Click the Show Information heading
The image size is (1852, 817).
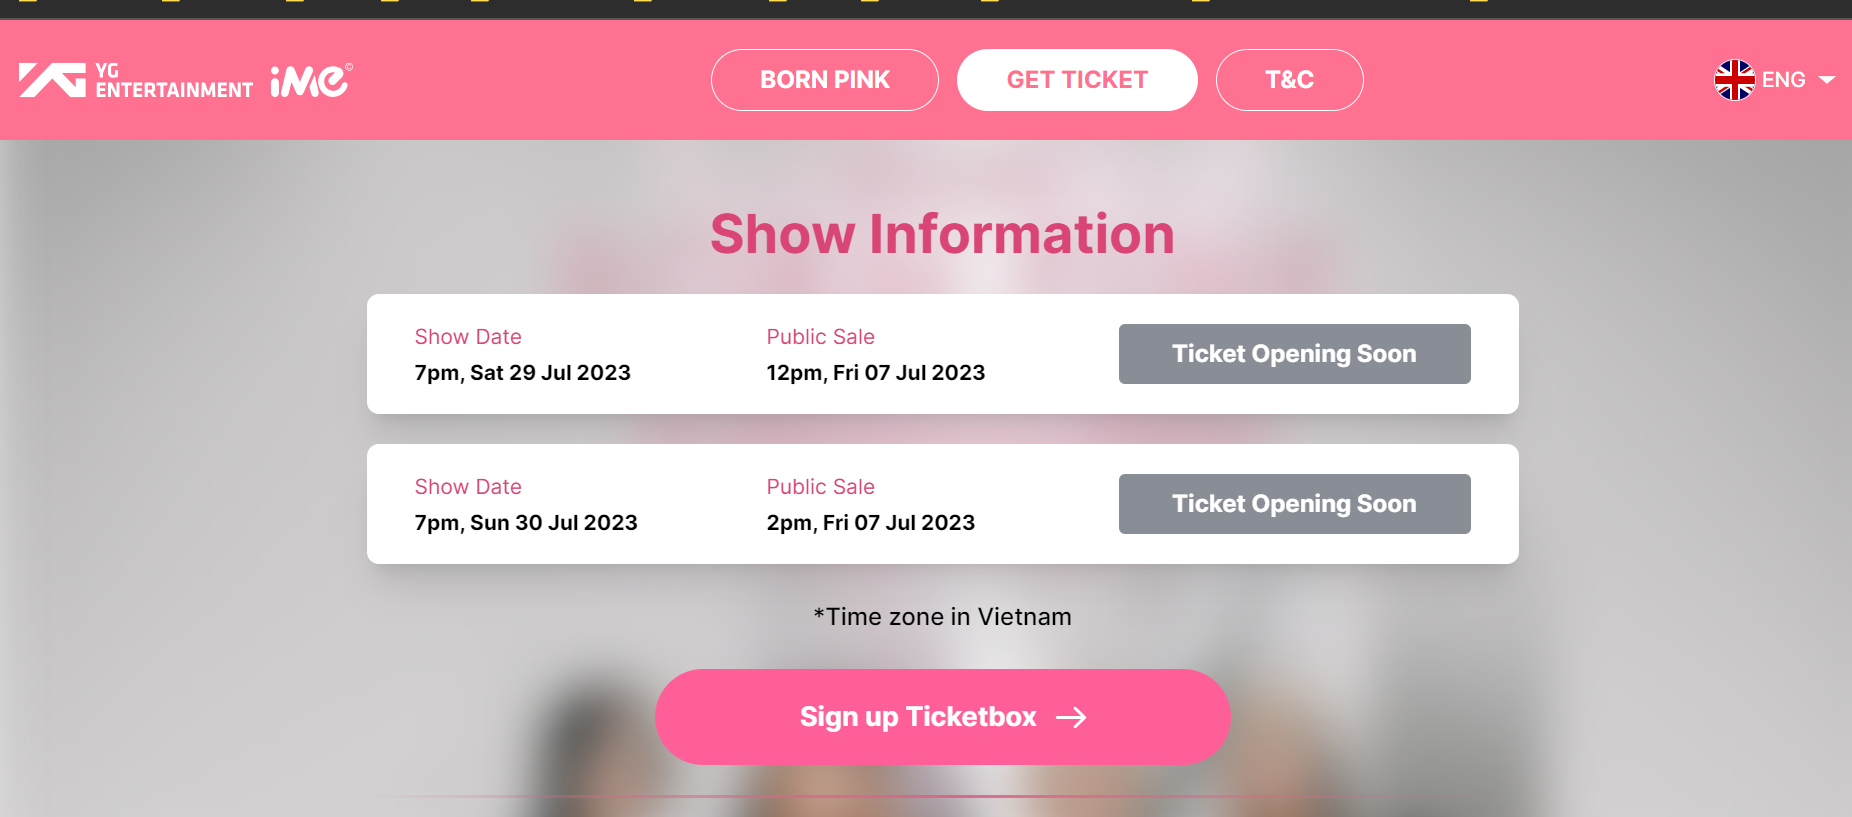click(942, 234)
